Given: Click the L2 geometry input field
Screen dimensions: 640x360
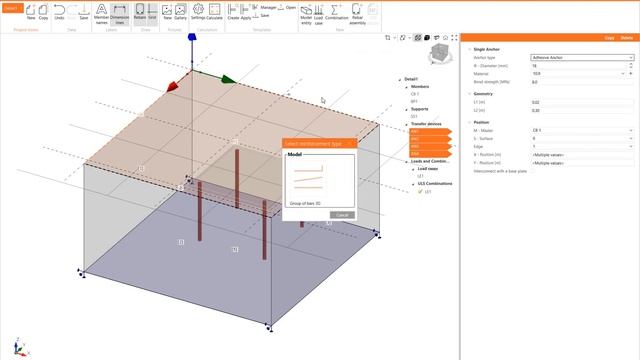Looking at the screenshot, I should (582, 111).
